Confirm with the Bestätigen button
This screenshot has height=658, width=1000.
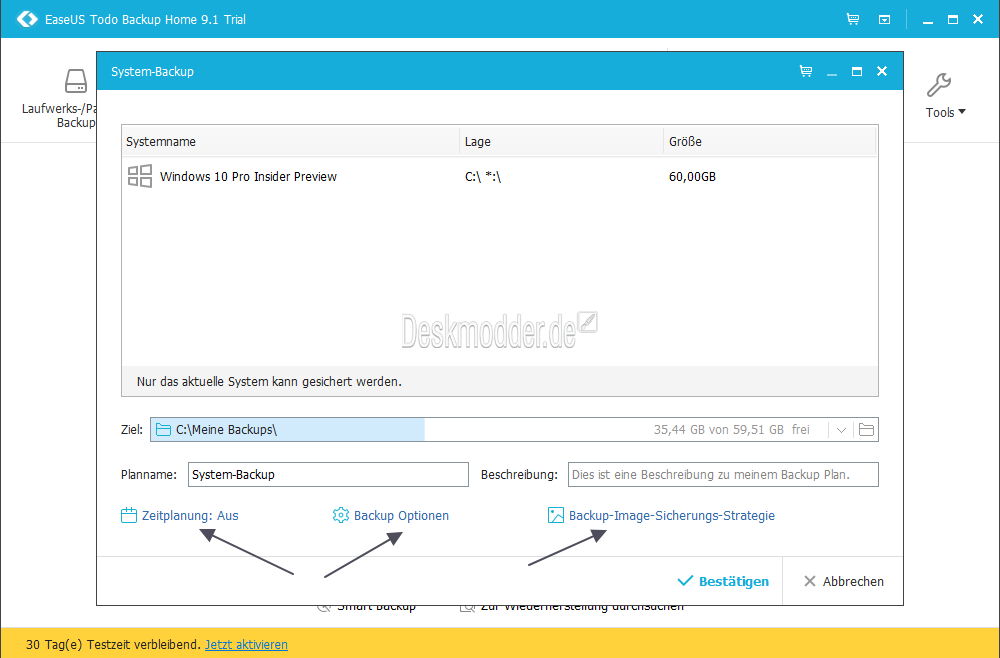tap(723, 581)
